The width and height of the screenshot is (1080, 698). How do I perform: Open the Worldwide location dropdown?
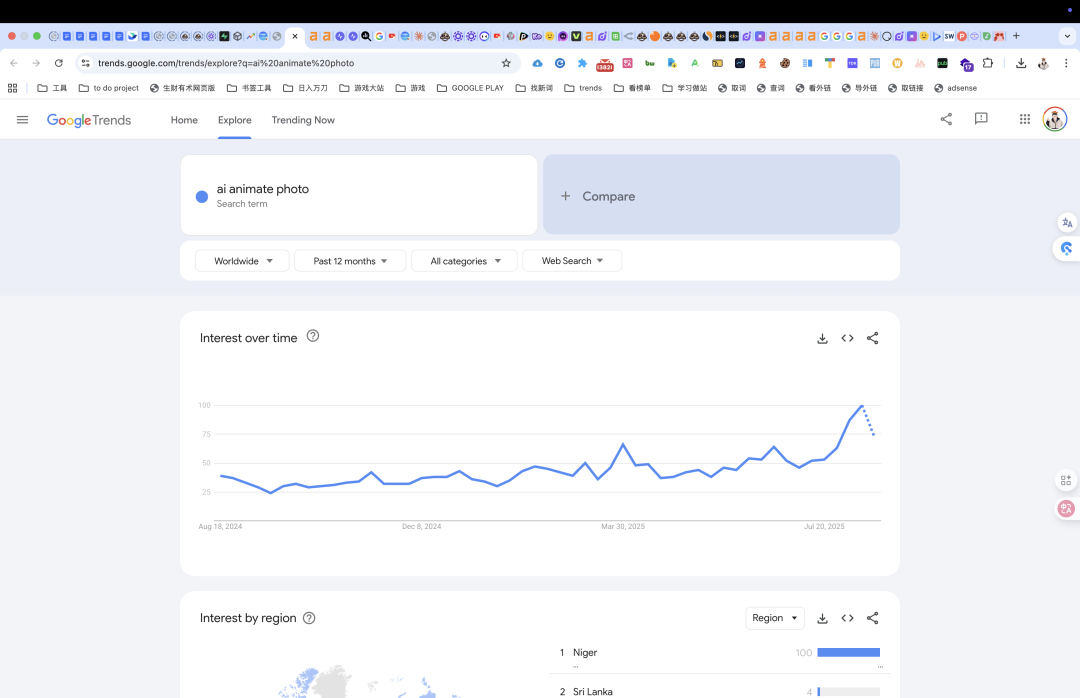pos(242,260)
